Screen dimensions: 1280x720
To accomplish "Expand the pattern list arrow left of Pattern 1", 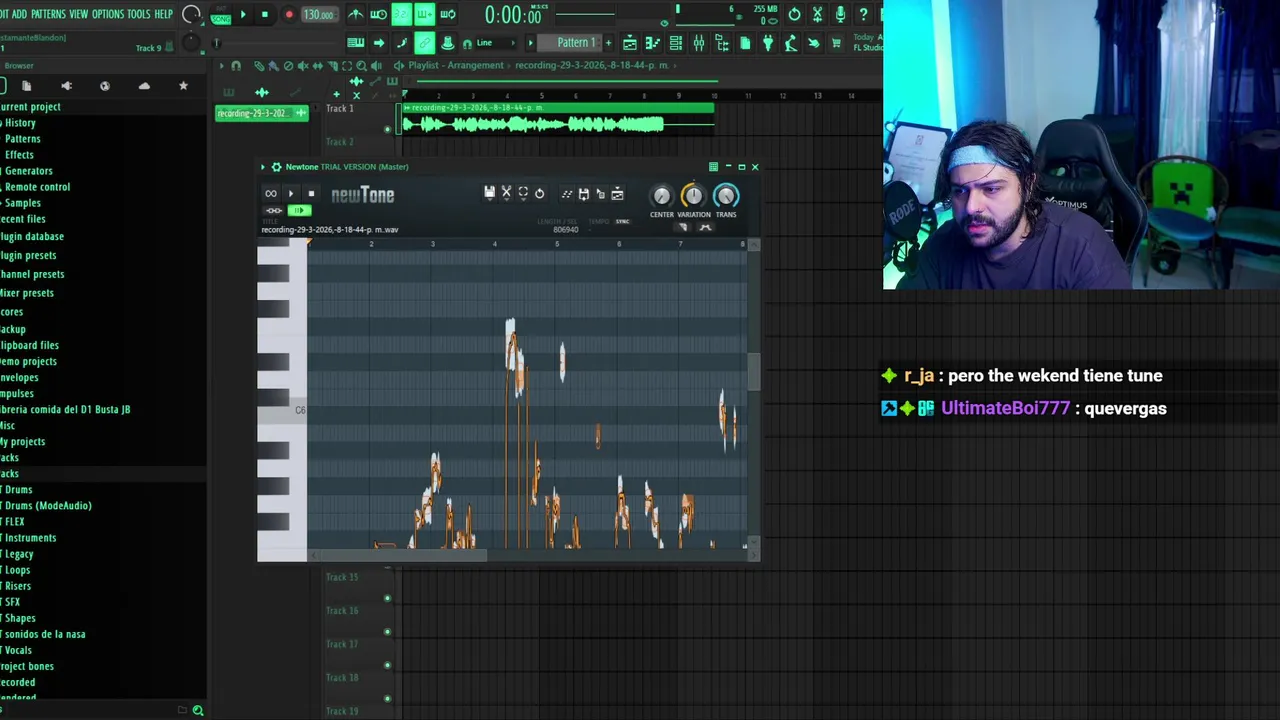I will pyautogui.click(x=530, y=42).
